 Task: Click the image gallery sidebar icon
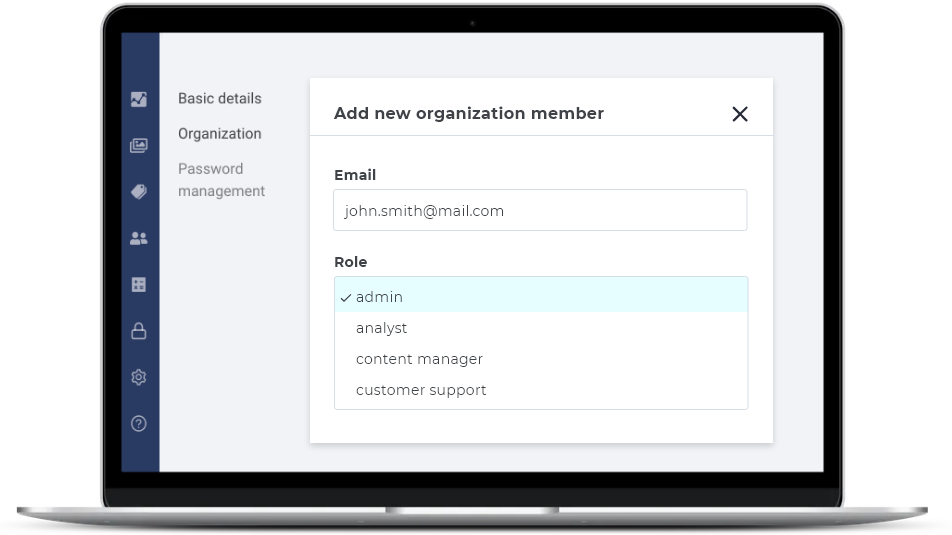click(x=139, y=146)
